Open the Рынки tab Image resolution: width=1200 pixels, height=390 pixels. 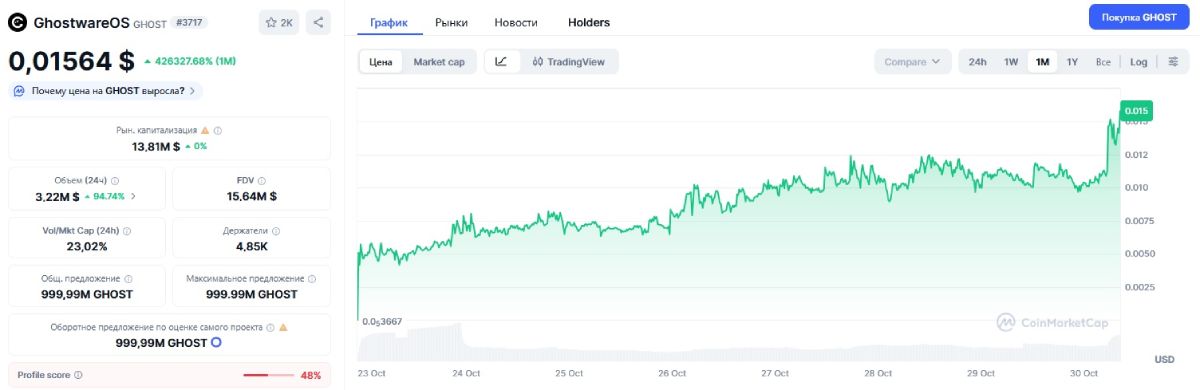coord(452,22)
